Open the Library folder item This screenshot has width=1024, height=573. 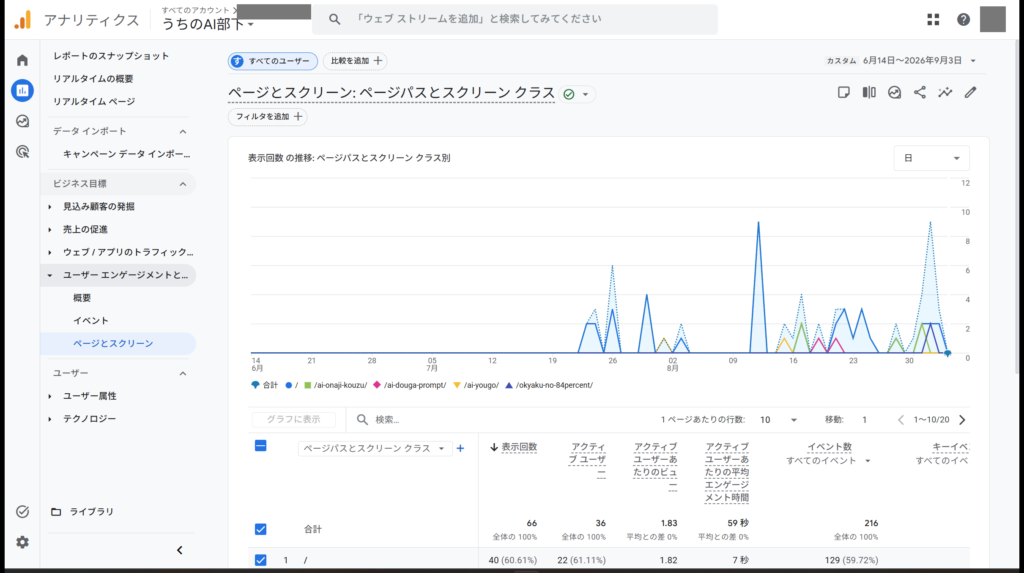click(82, 512)
